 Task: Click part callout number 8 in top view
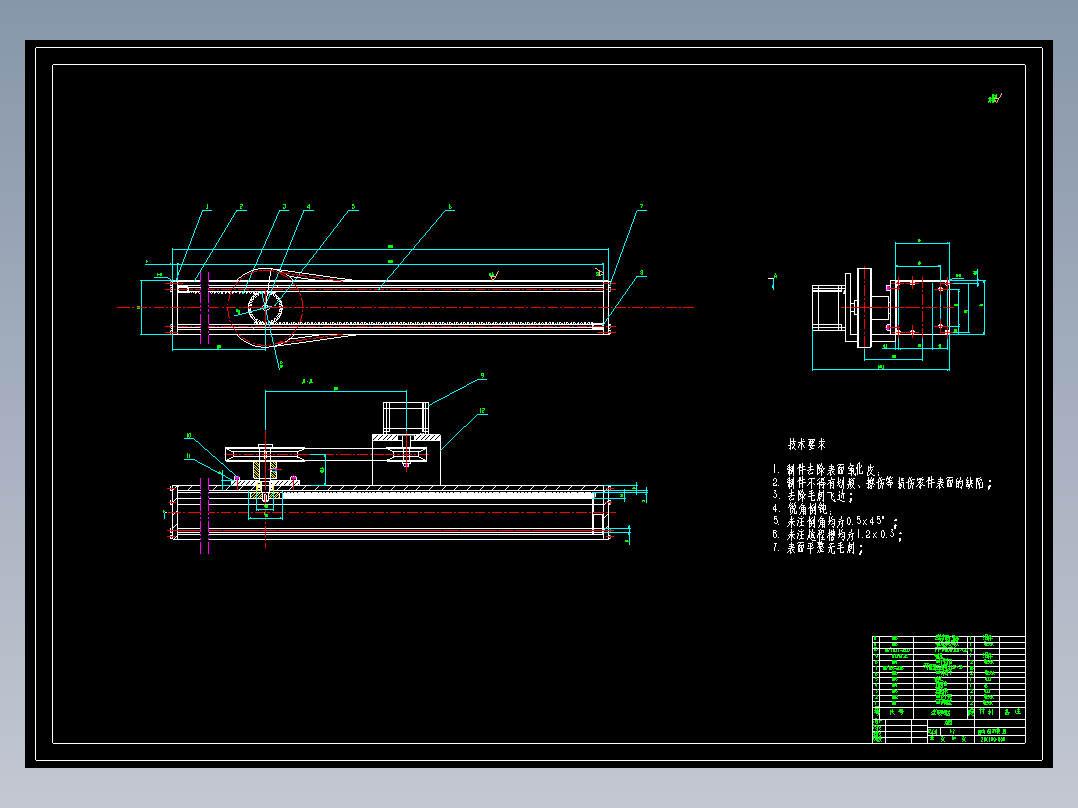(641, 273)
